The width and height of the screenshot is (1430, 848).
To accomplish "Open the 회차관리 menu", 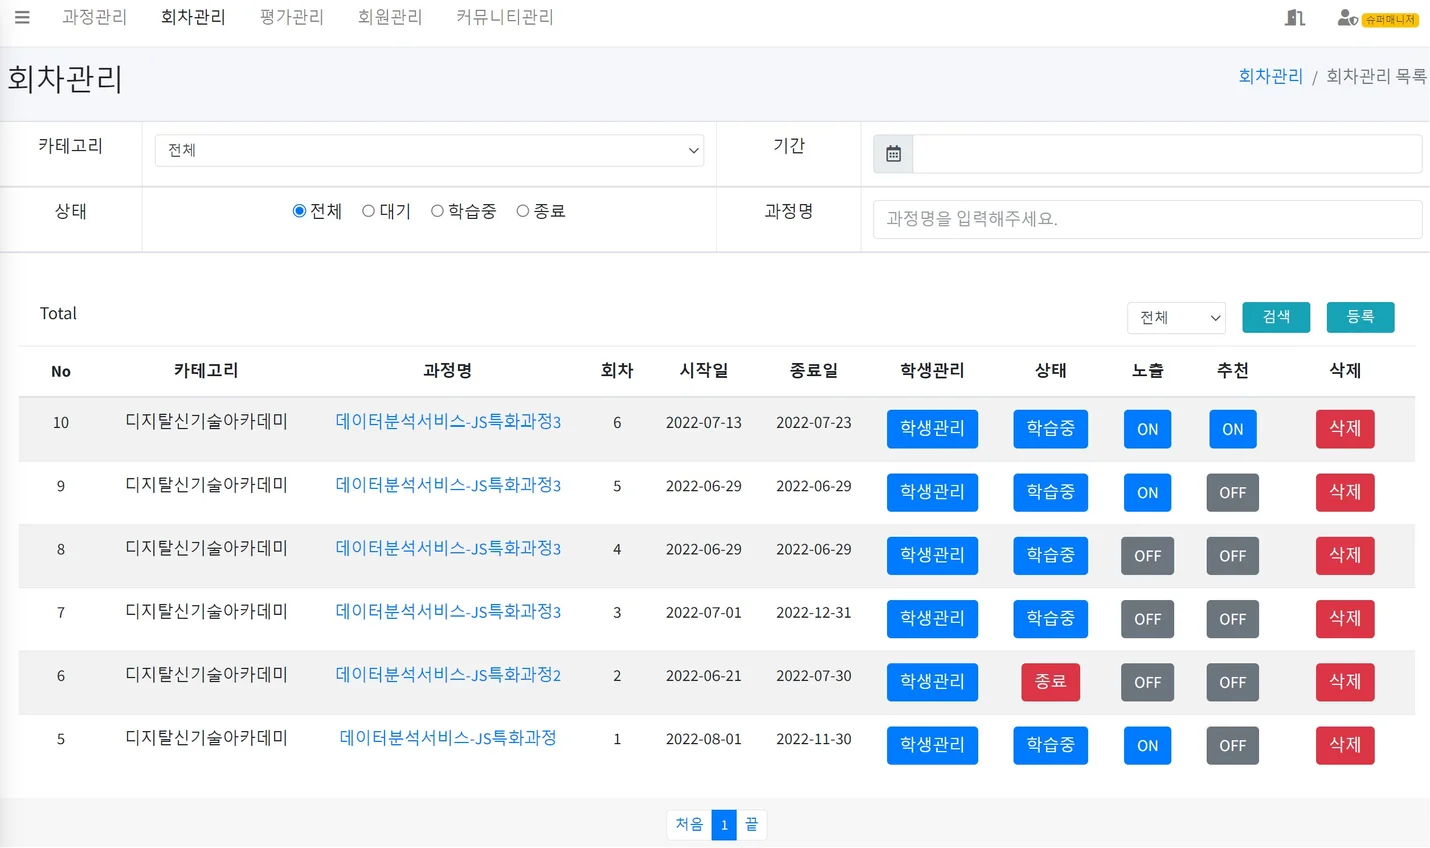I will pyautogui.click(x=193, y=17).
